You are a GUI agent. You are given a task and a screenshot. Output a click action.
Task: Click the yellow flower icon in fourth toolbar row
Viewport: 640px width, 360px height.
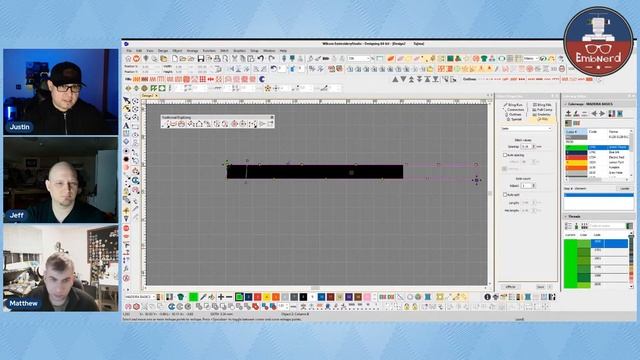click(x=268, y=88)
